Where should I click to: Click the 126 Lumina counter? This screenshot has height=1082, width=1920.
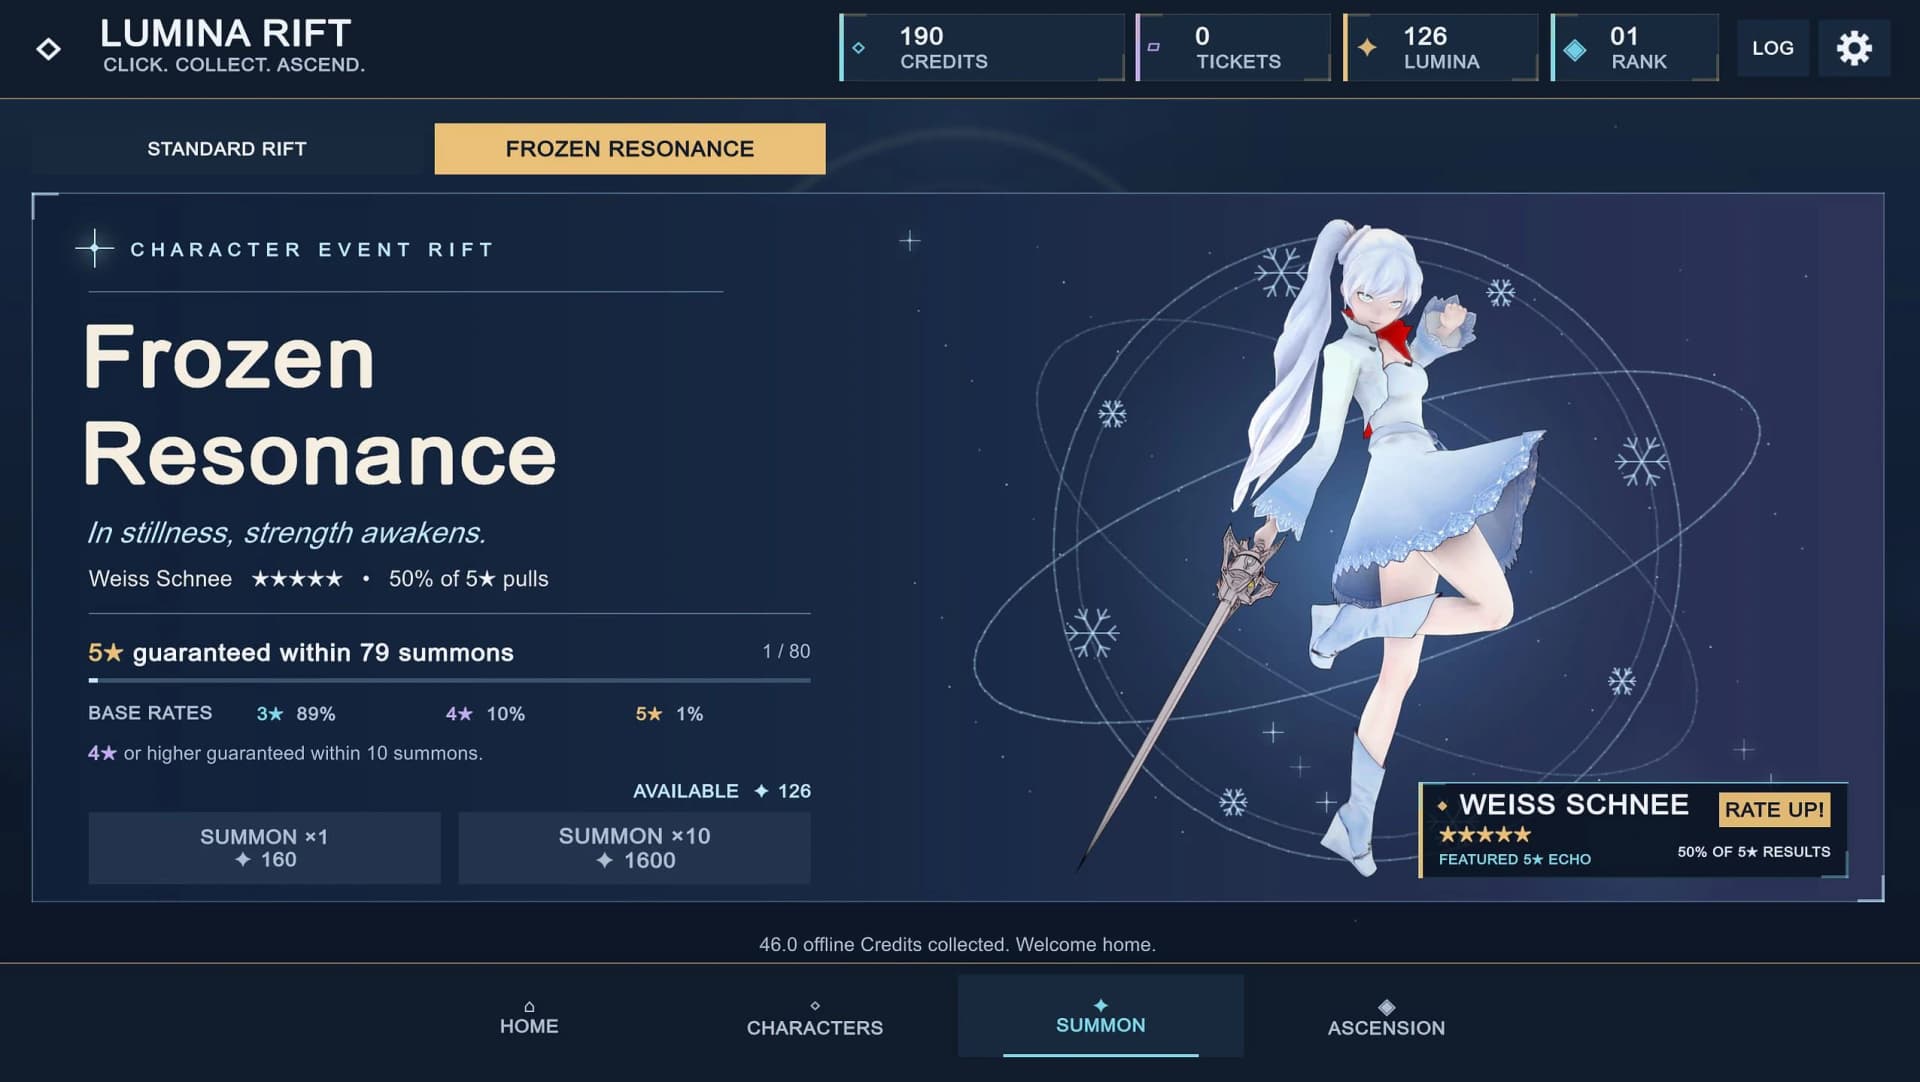[1441, 48]
